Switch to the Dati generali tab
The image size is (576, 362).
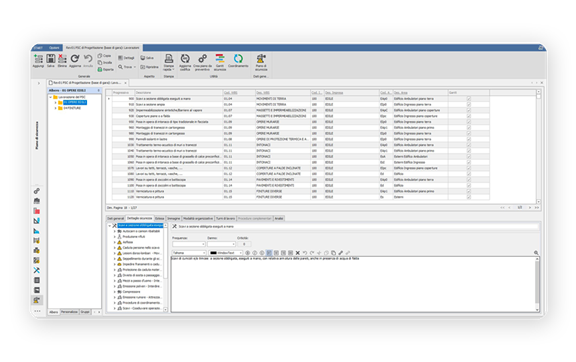[116, 218]
